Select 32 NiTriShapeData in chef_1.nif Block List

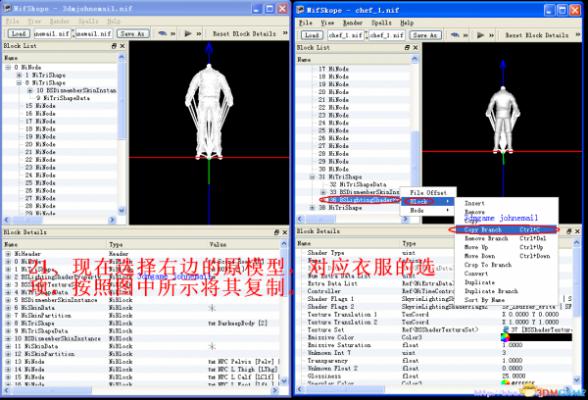(x=358, y=184)
